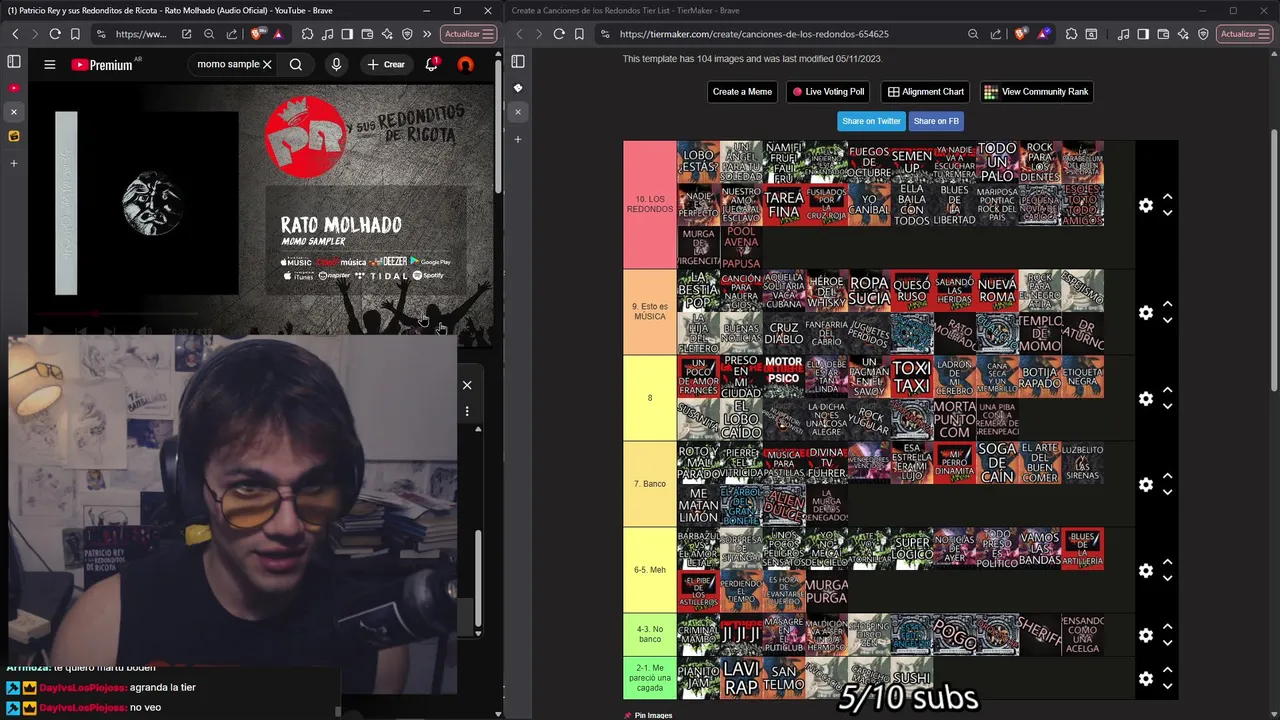Open YouTube account avatar menu
This screenshot has width=1280, height=720.
pyautogui.click(x=465, y=64)
